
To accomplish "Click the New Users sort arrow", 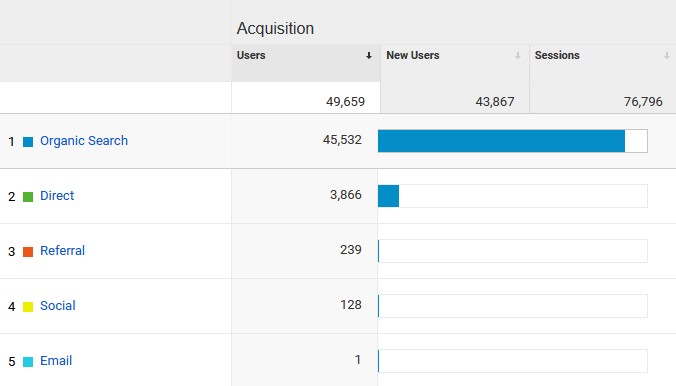I will tap(517, 56).
